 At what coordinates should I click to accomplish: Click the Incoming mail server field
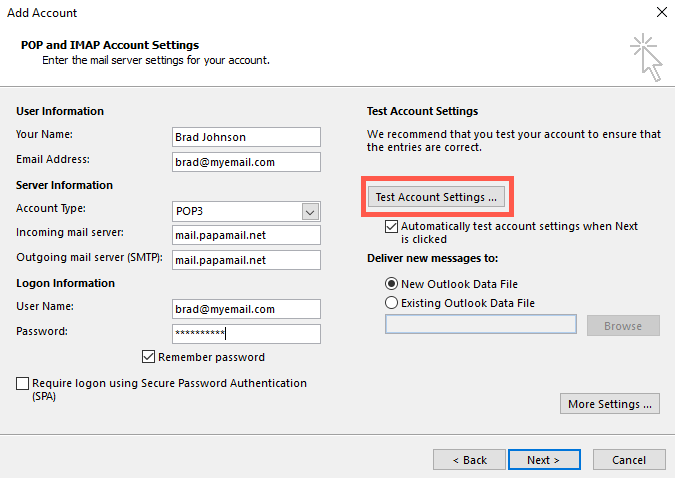246,235
